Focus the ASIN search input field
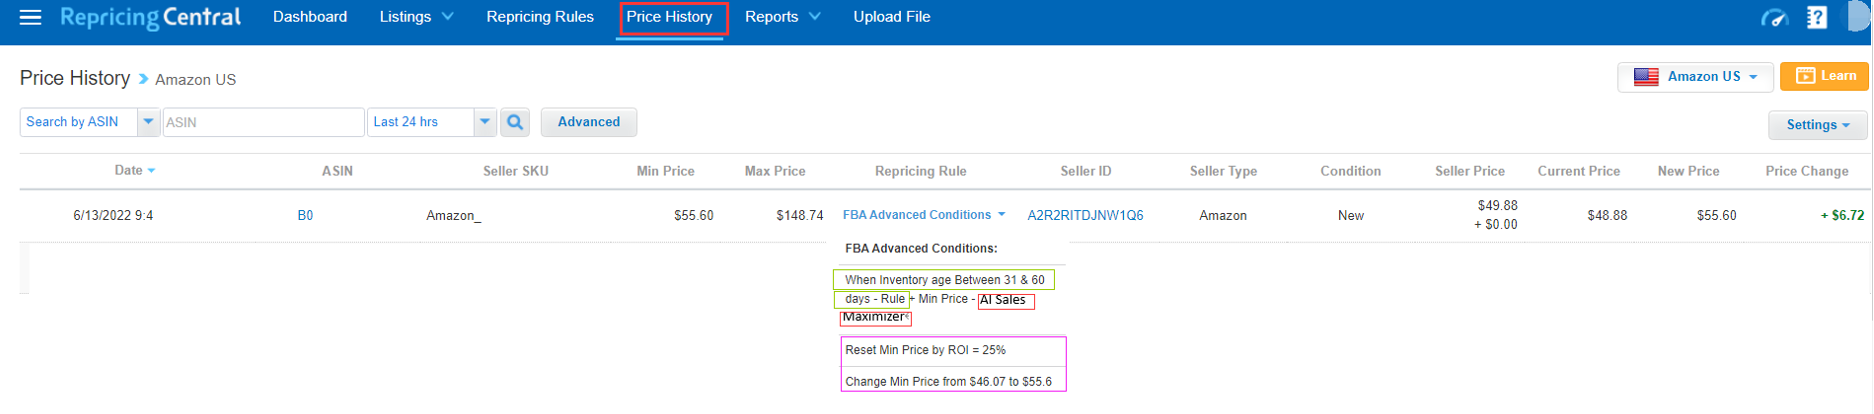Viewport: 1874px width, 414px height. tap(263, 122)
